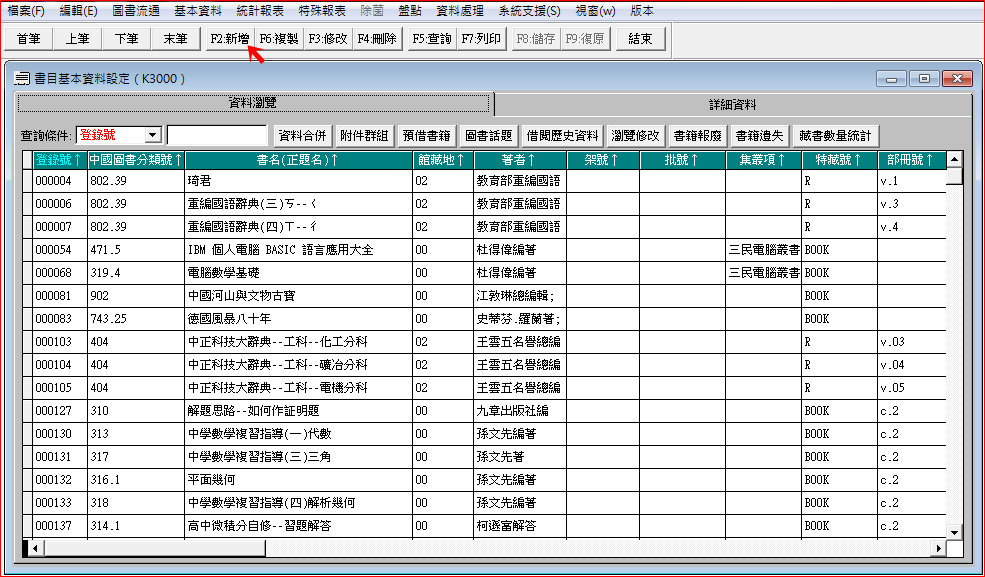Click F3:修改 to edit record
The image size is (985, 577).
pos(328,39)
